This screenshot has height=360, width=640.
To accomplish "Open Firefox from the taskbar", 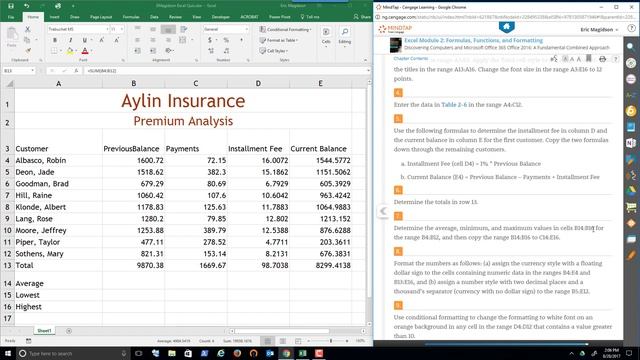I will [x=237, y=353].
